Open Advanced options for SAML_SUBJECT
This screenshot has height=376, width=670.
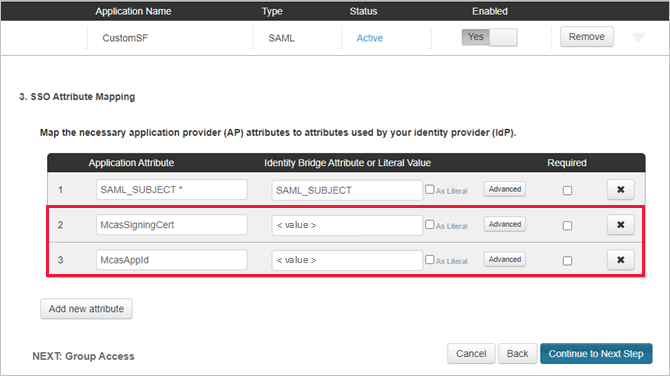tap(505, 189)
